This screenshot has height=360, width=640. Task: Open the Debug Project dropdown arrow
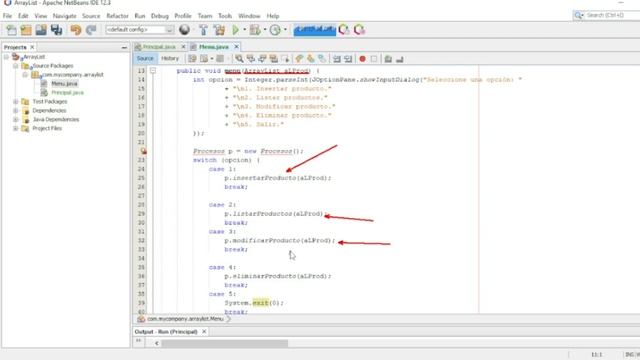click(264, 30)
